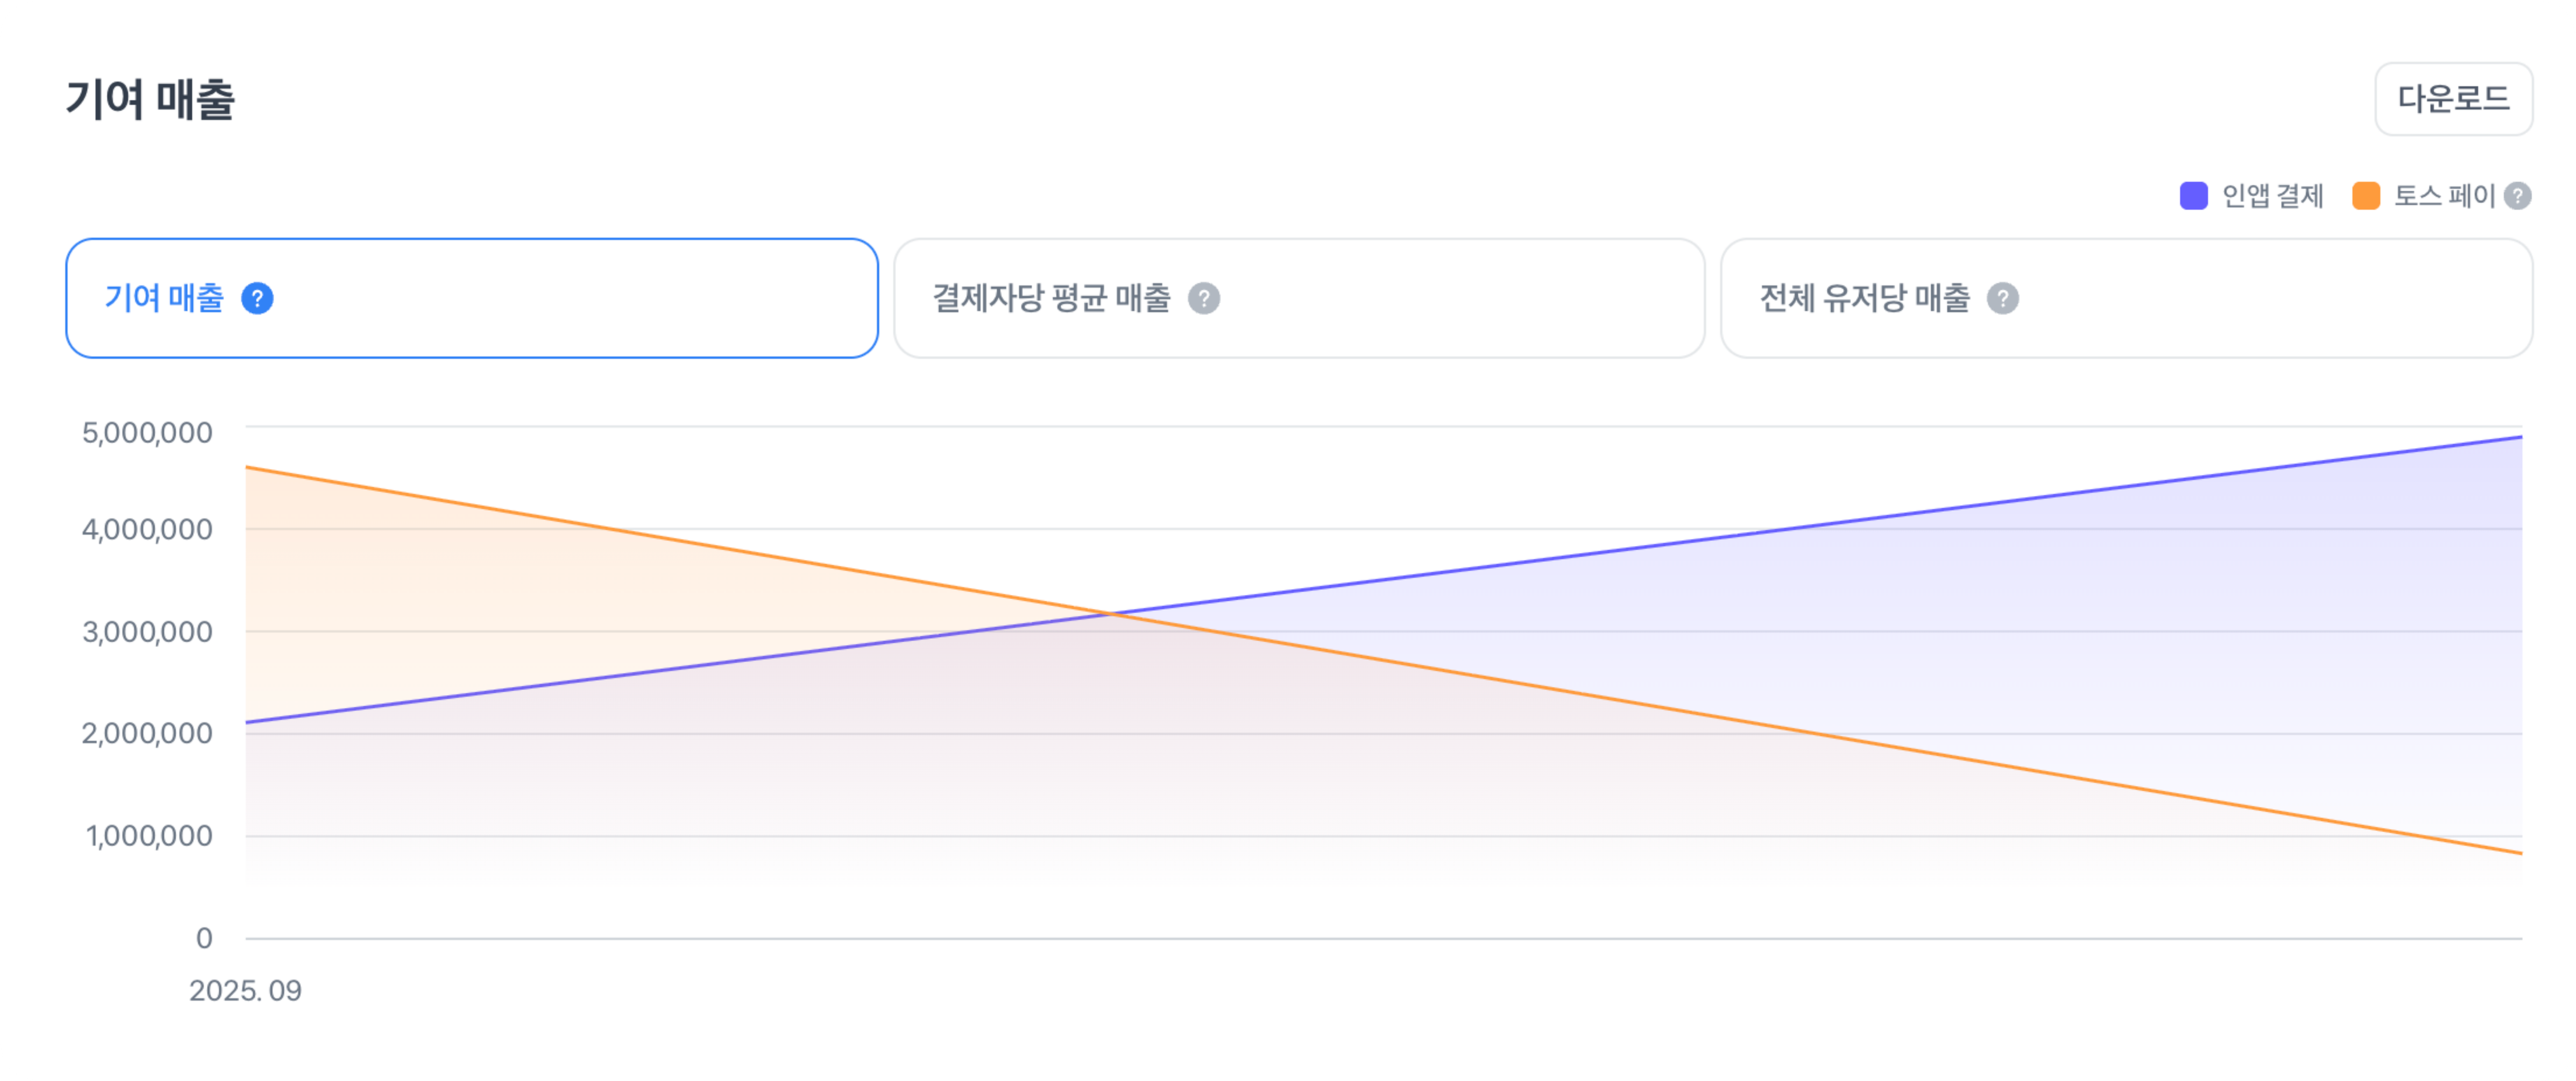Click the 2,000,000 y-axis label
2576x1081 pixels.
(147, 734)
